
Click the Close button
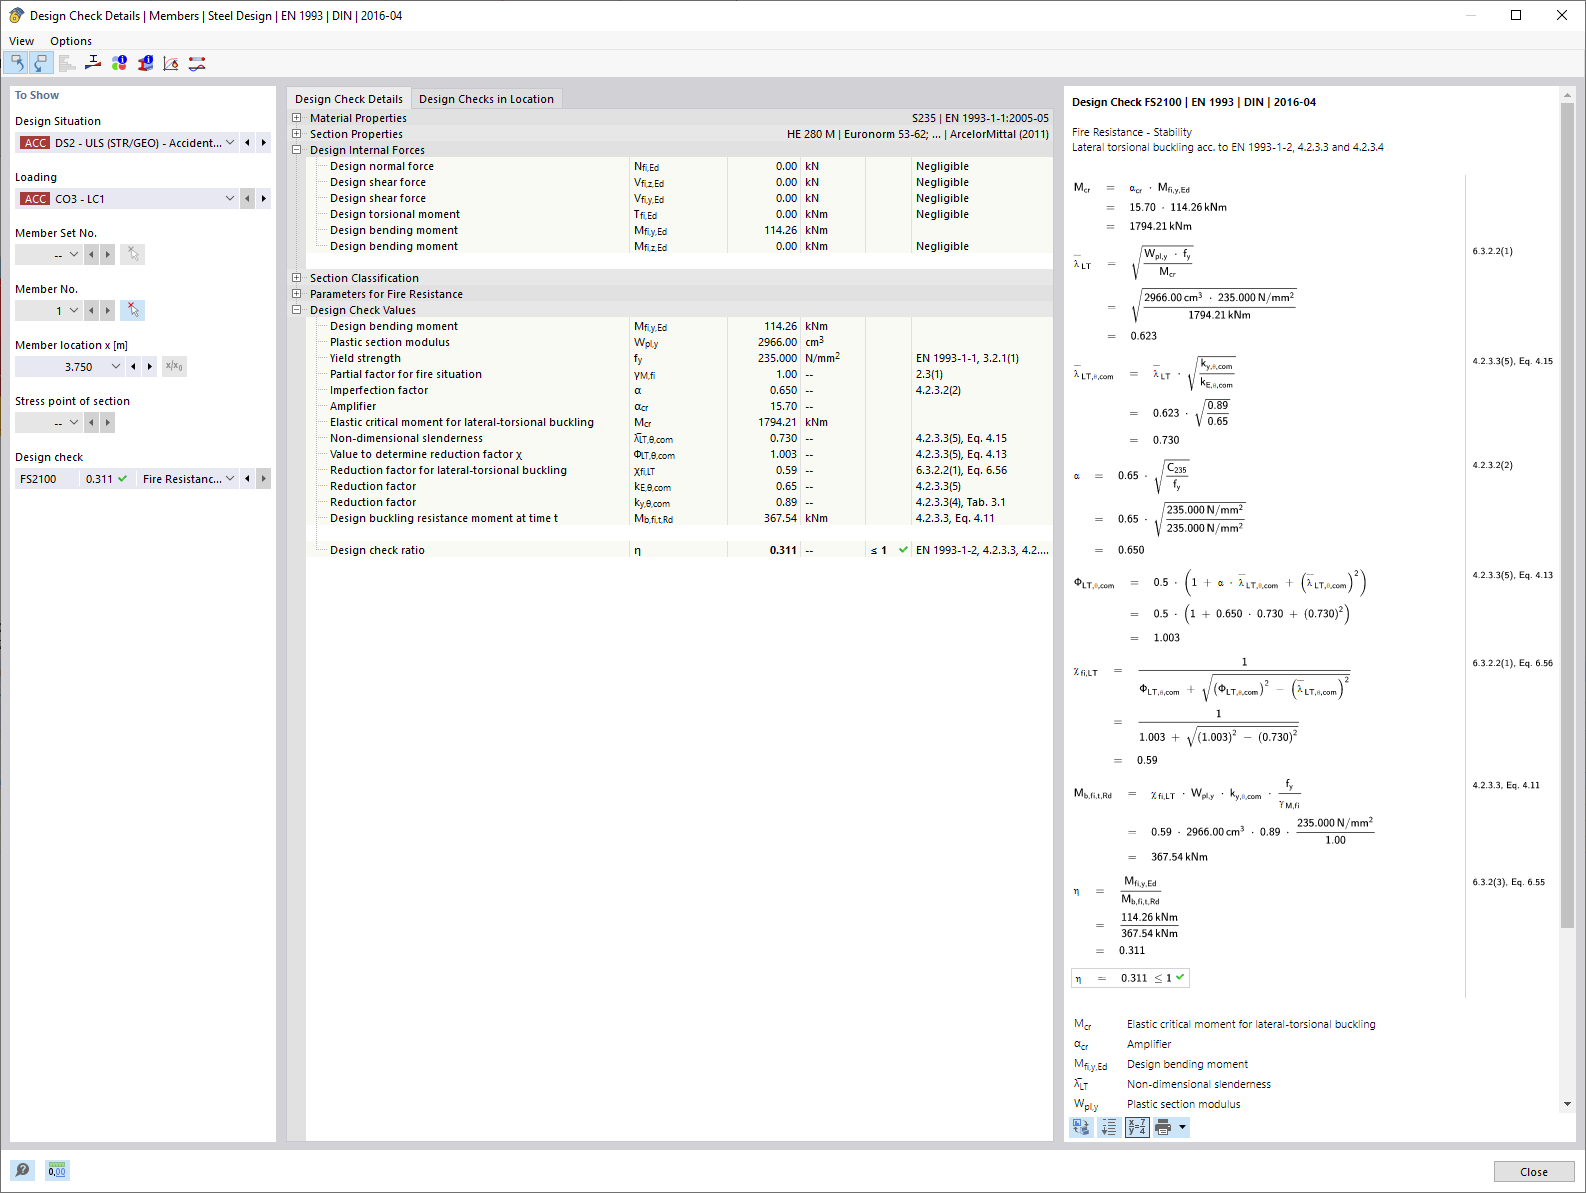point(1534,1172)
